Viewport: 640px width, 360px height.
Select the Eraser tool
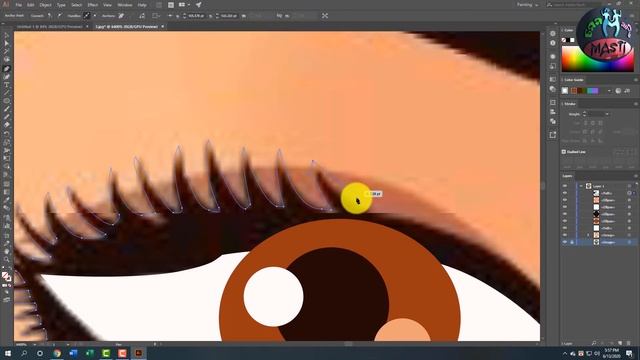point(7,125)
